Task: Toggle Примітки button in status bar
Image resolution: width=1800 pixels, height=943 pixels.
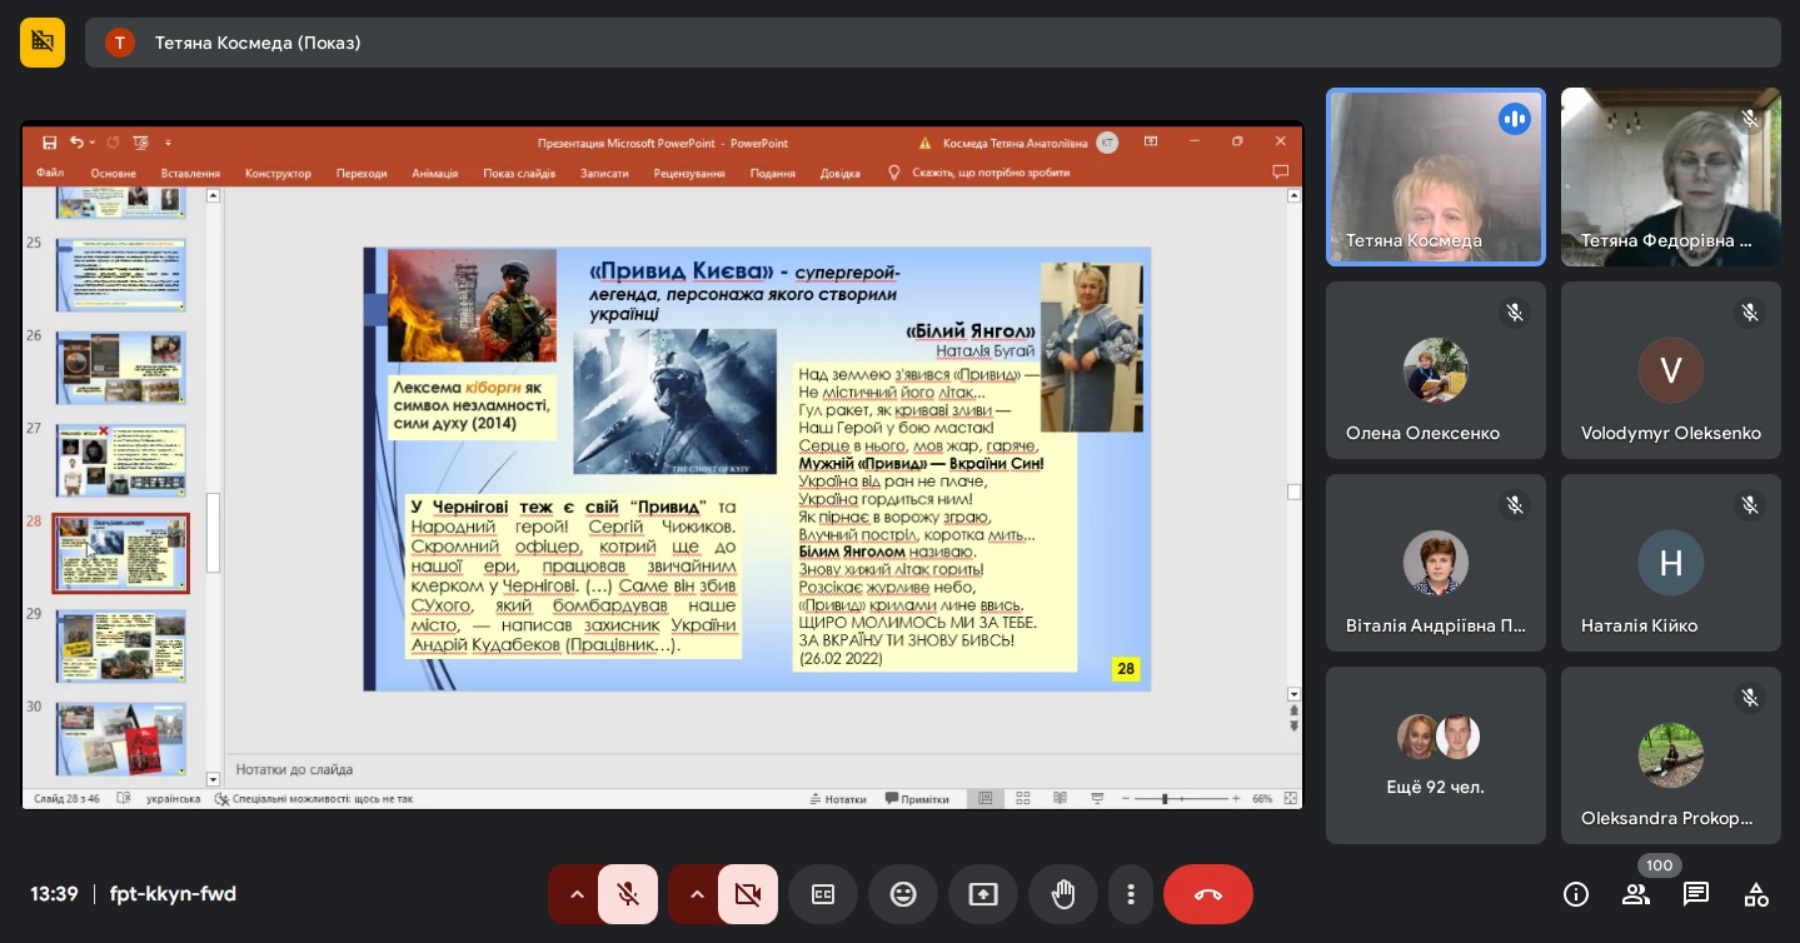Action: pos(917,799)
